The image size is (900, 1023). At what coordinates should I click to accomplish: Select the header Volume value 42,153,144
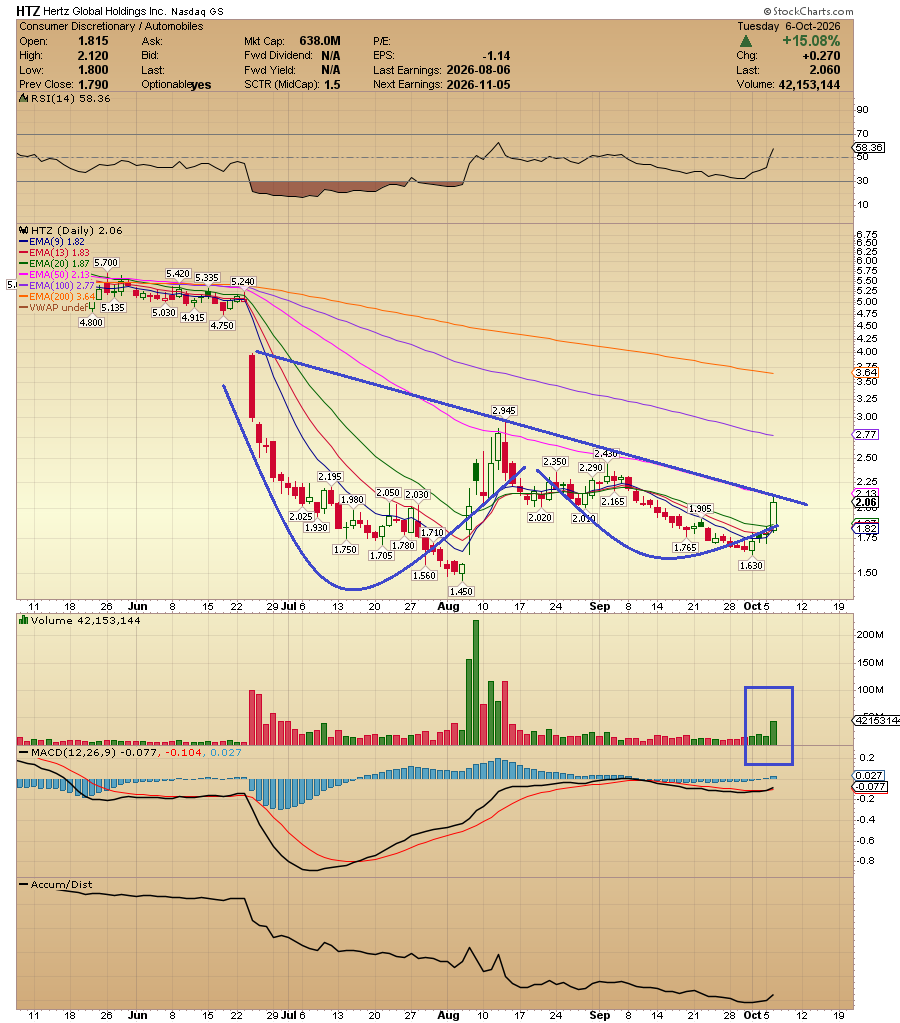coord(809,84)
